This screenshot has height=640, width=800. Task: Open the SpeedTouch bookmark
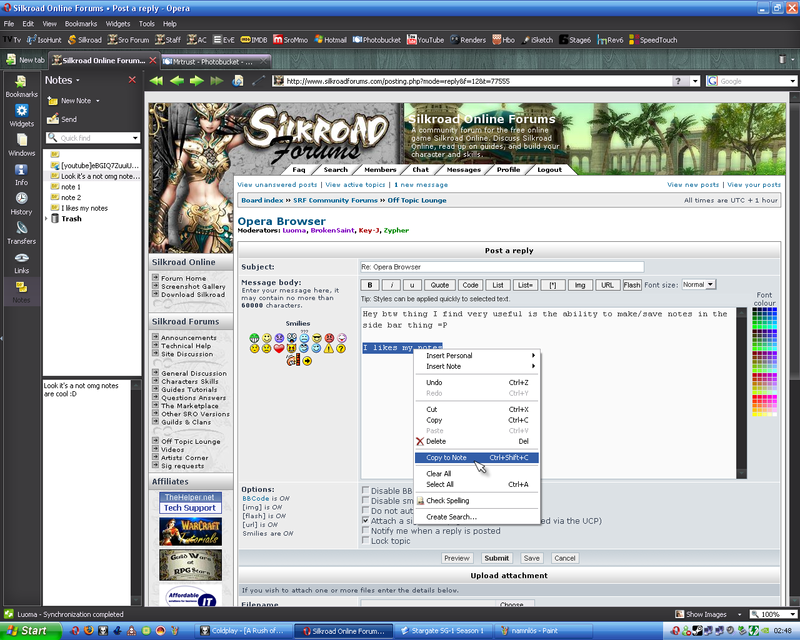tap(653, 40)
